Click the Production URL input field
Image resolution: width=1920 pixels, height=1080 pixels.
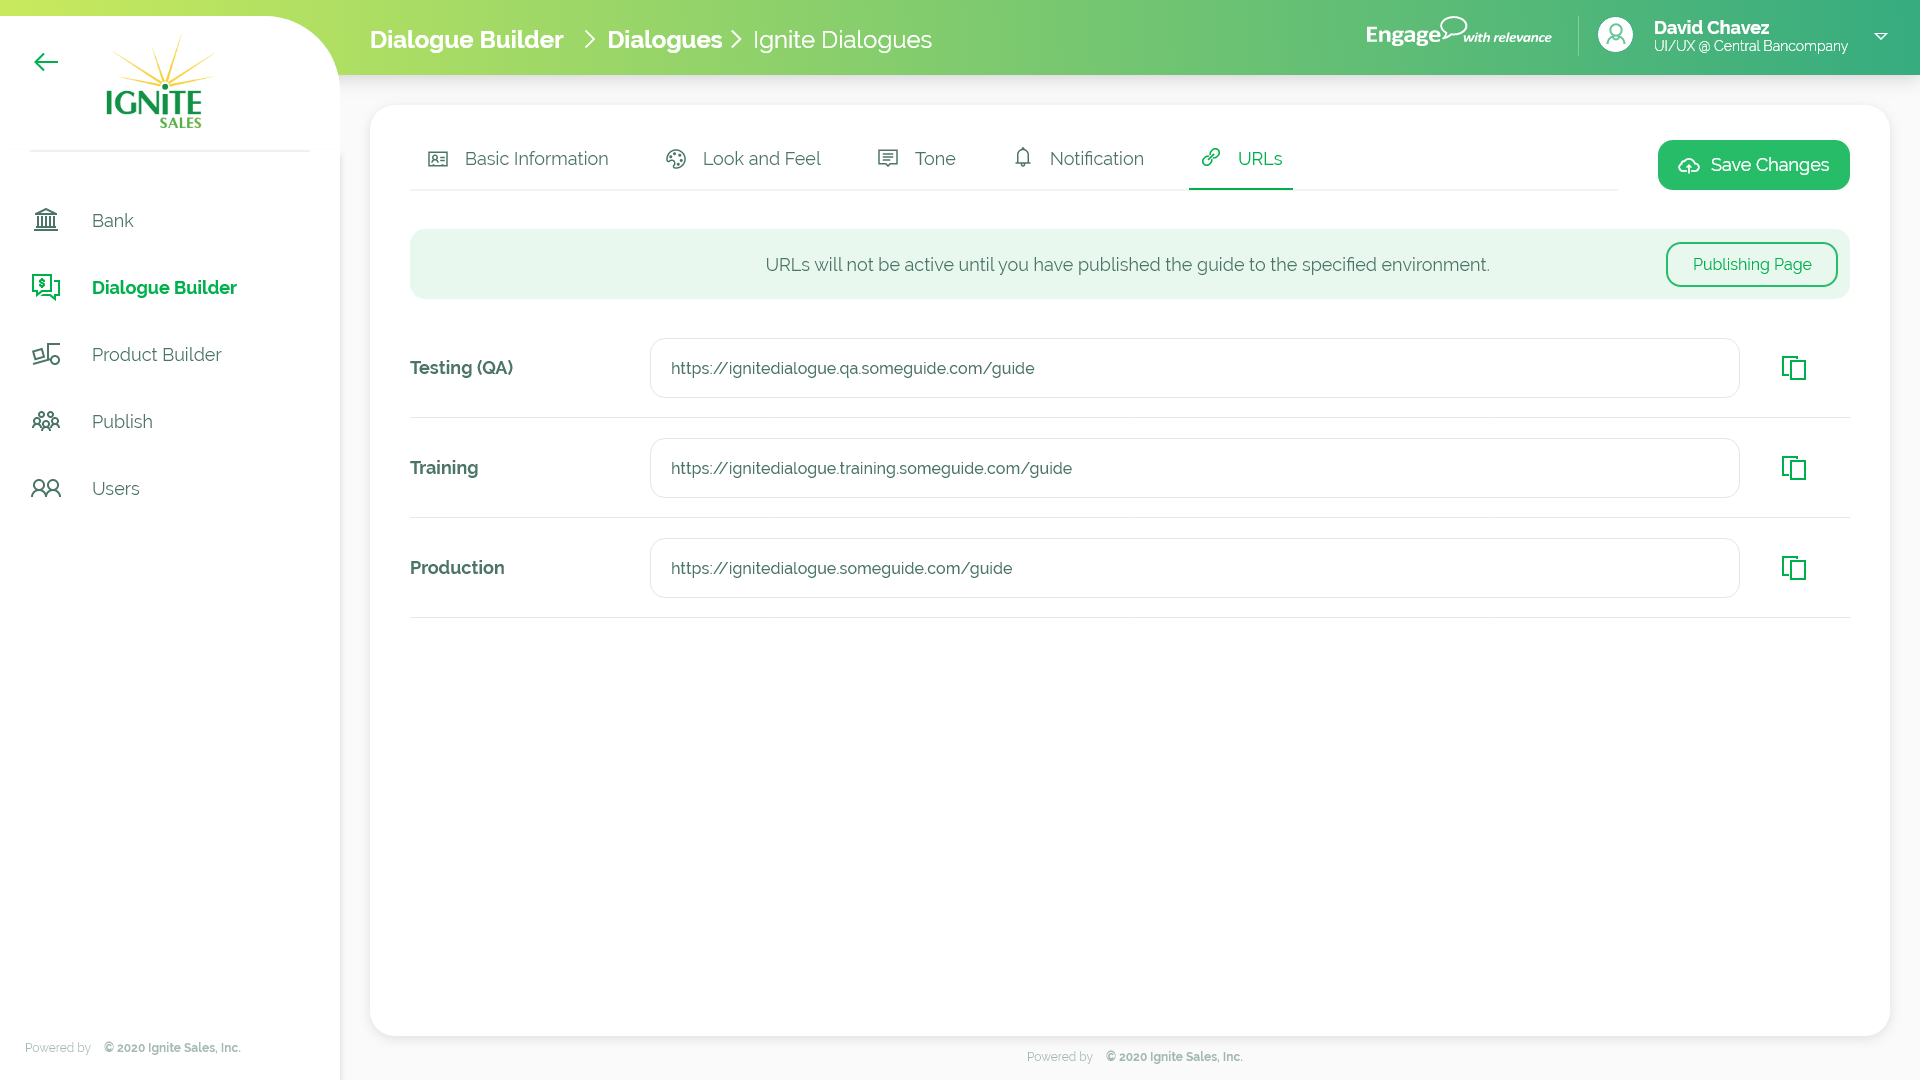1194,568
